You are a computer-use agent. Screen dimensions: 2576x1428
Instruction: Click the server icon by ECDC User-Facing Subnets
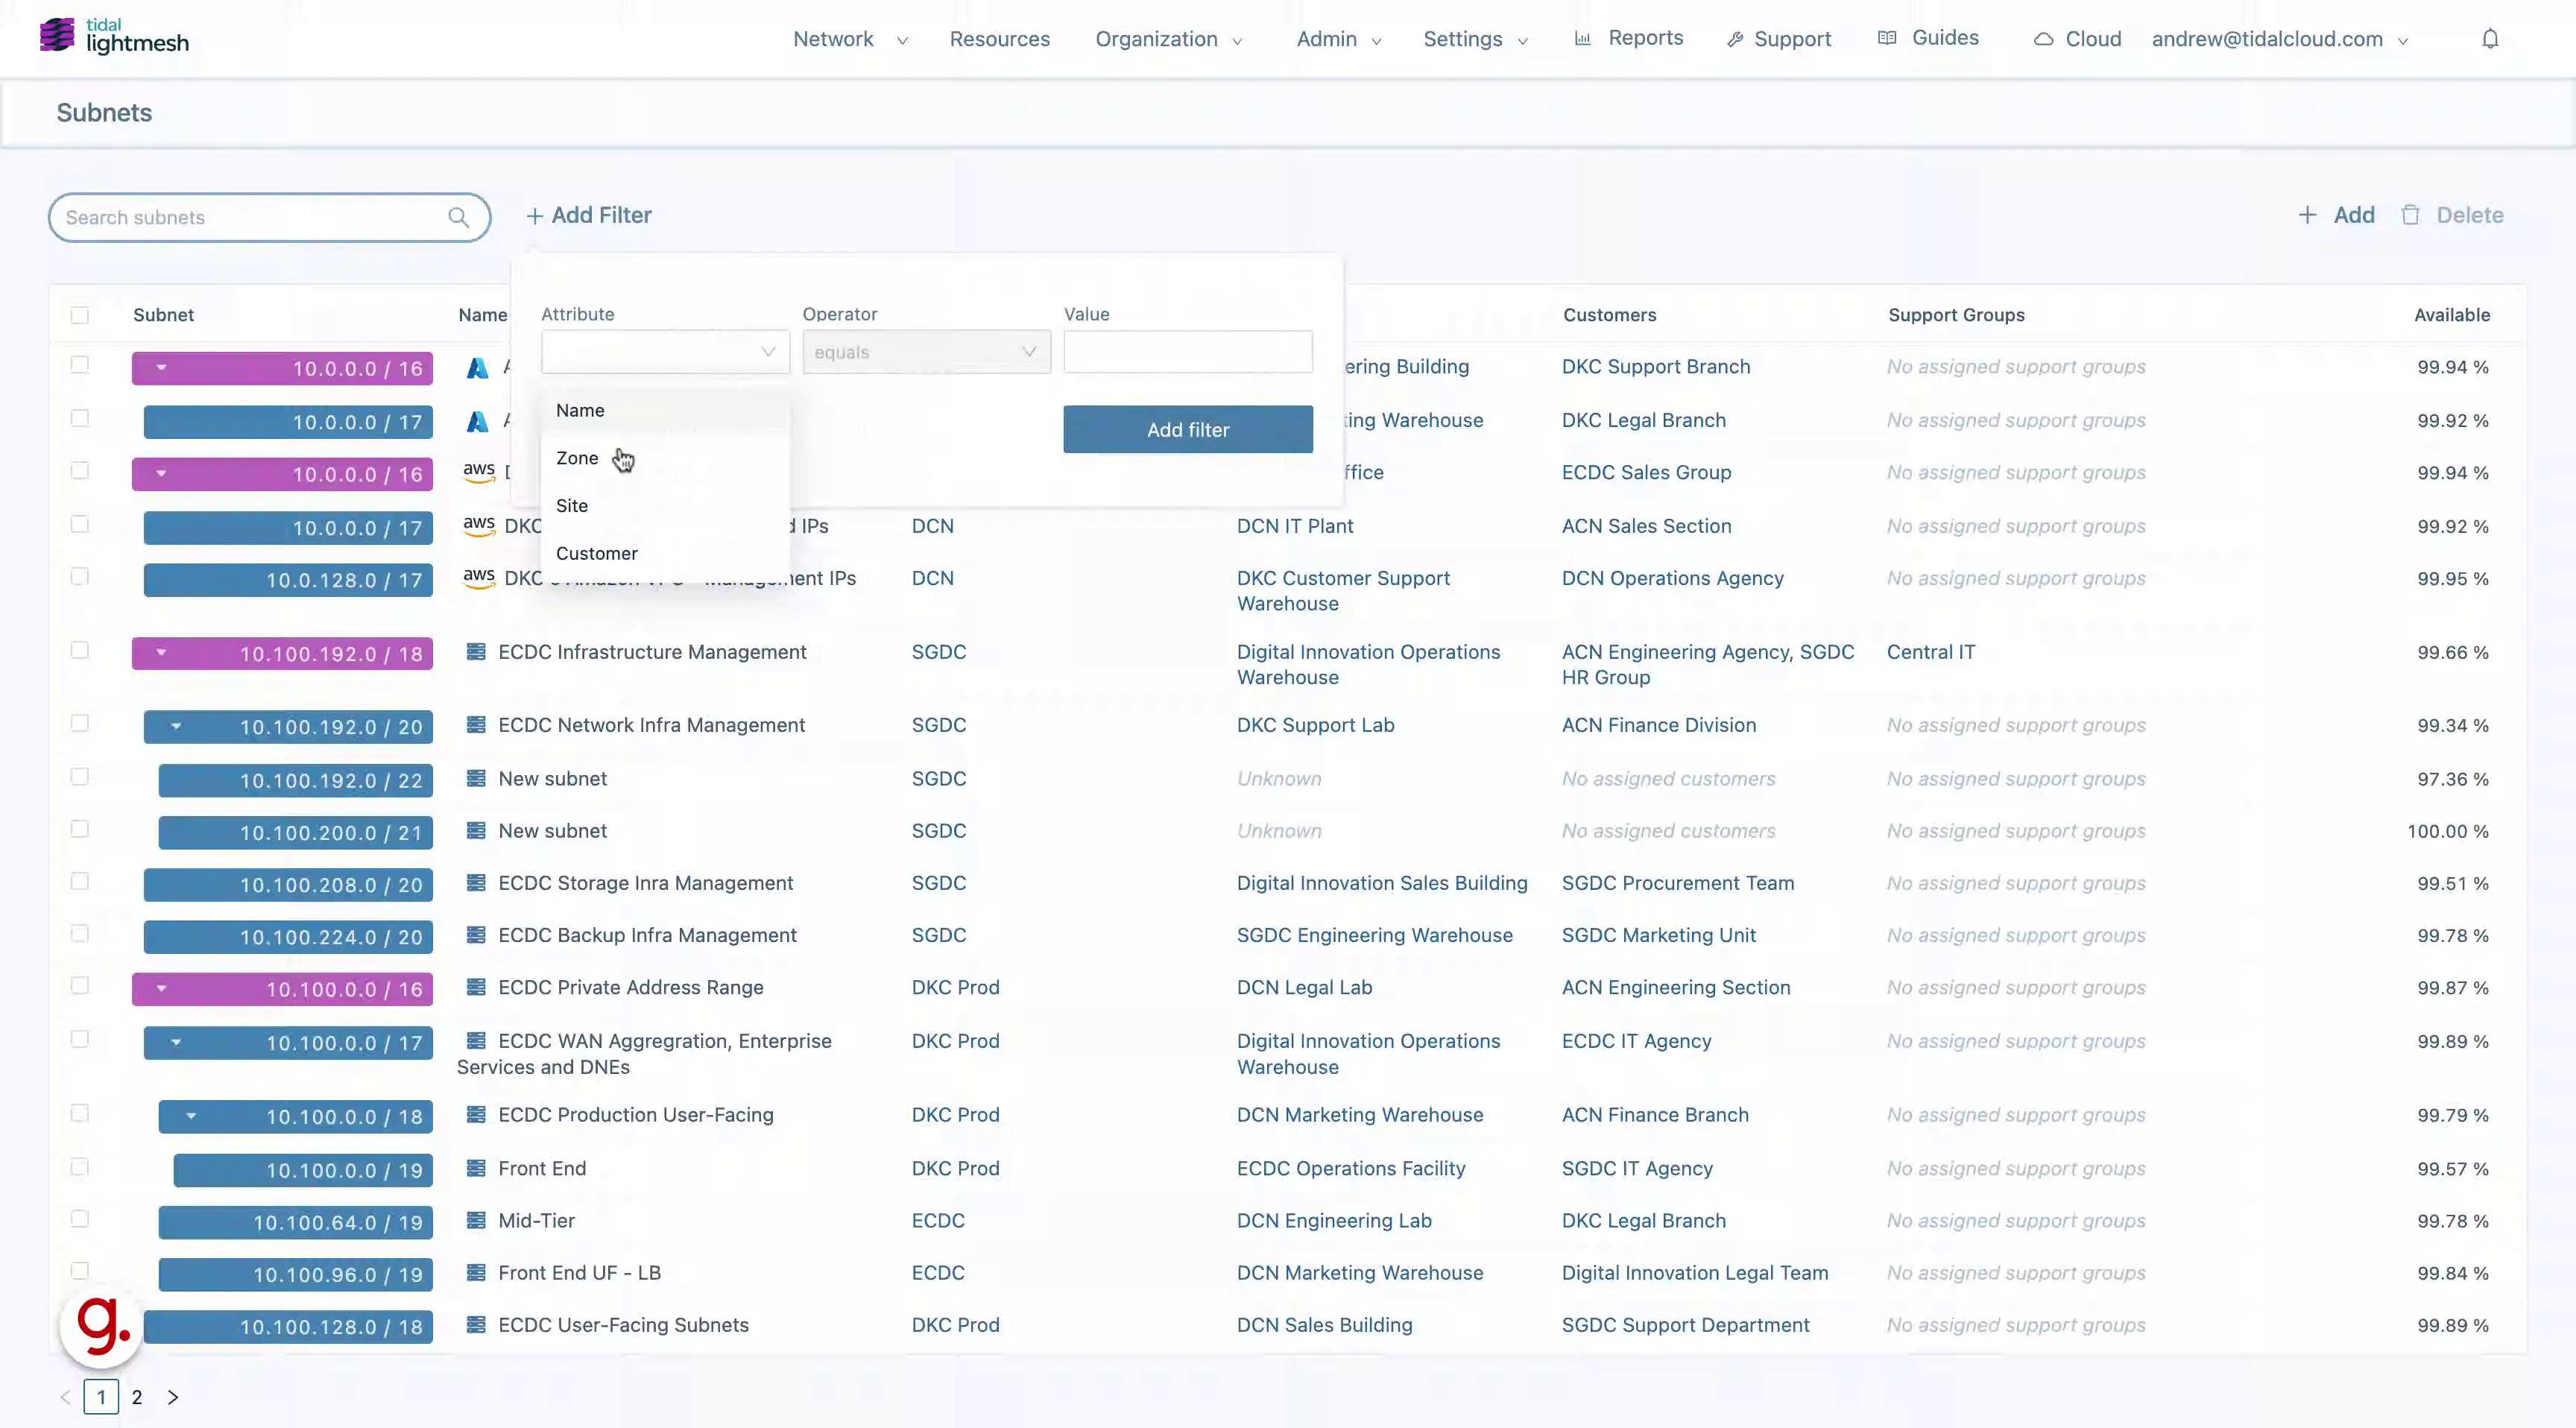(476, 1325)
